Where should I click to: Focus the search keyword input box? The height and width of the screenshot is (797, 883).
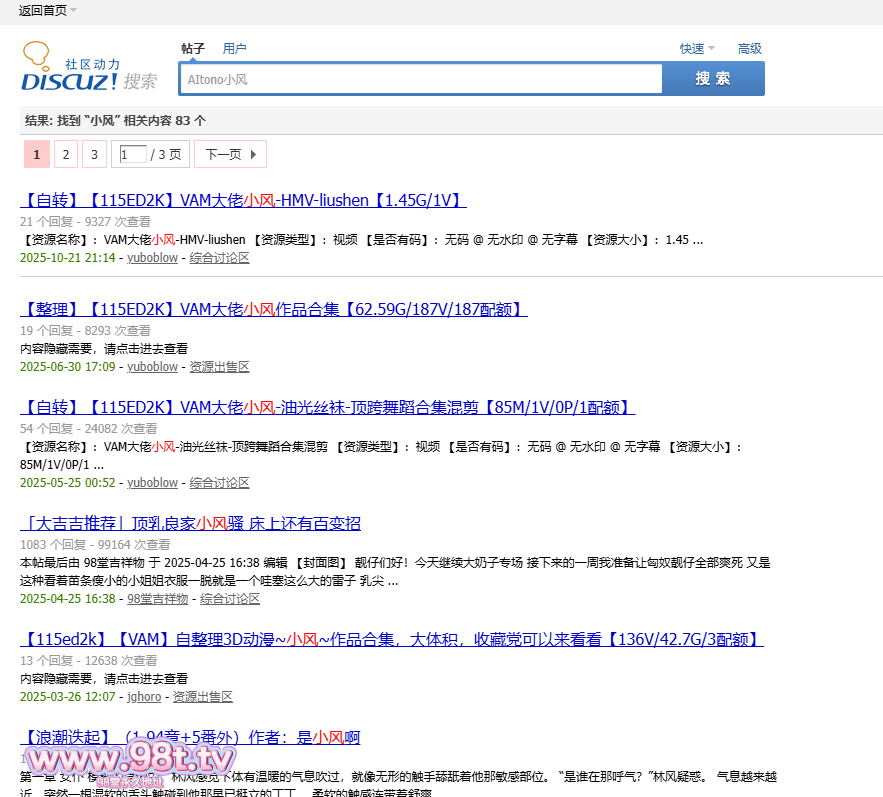420,79
